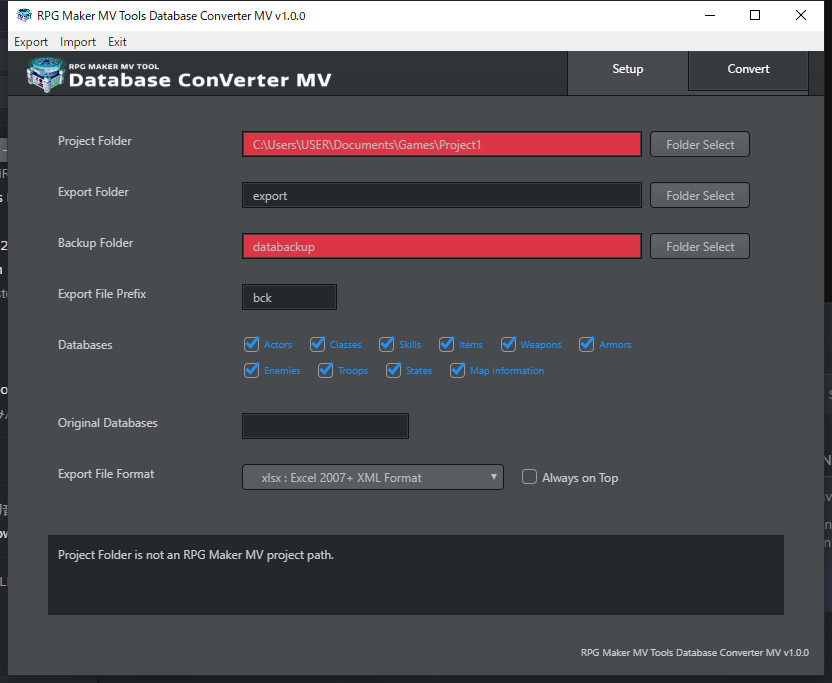Click the Original Databases input field
The width and height of the screenshot is (832, 683).
tap(325, 425)
